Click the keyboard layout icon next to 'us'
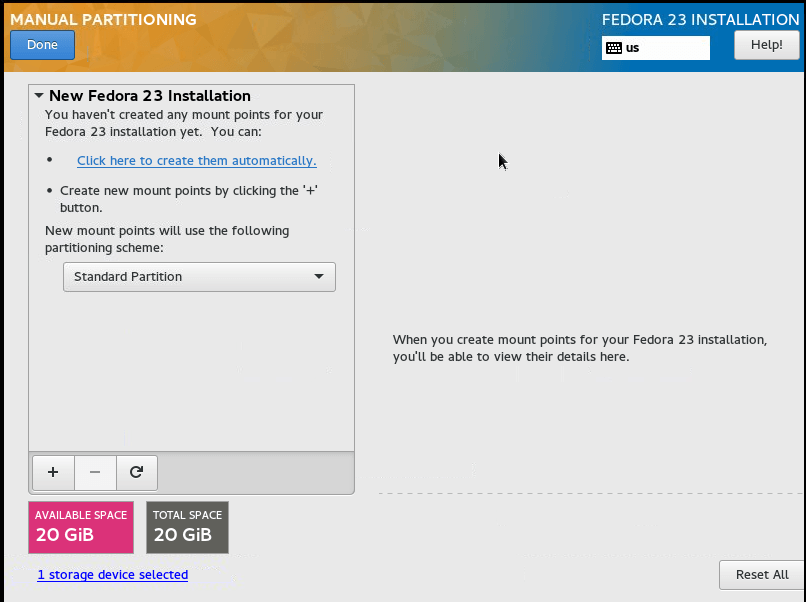806x602 pixels. click(x=614, y=48)
